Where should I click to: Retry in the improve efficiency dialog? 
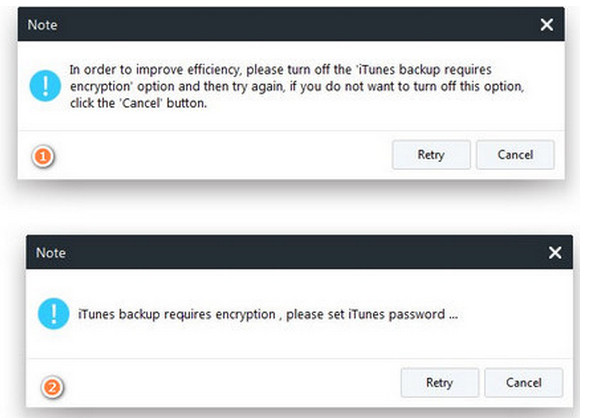[431, 155]
